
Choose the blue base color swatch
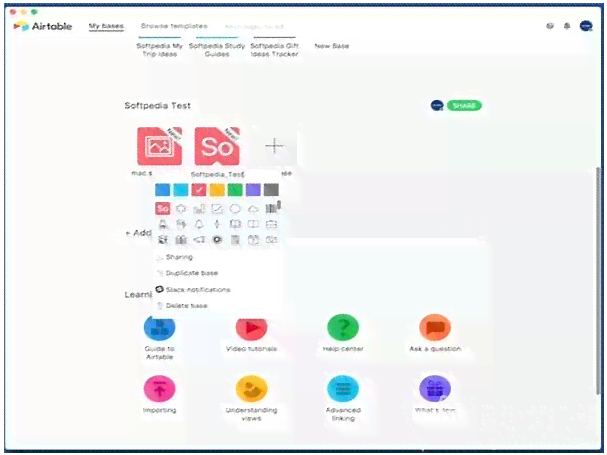163,190
